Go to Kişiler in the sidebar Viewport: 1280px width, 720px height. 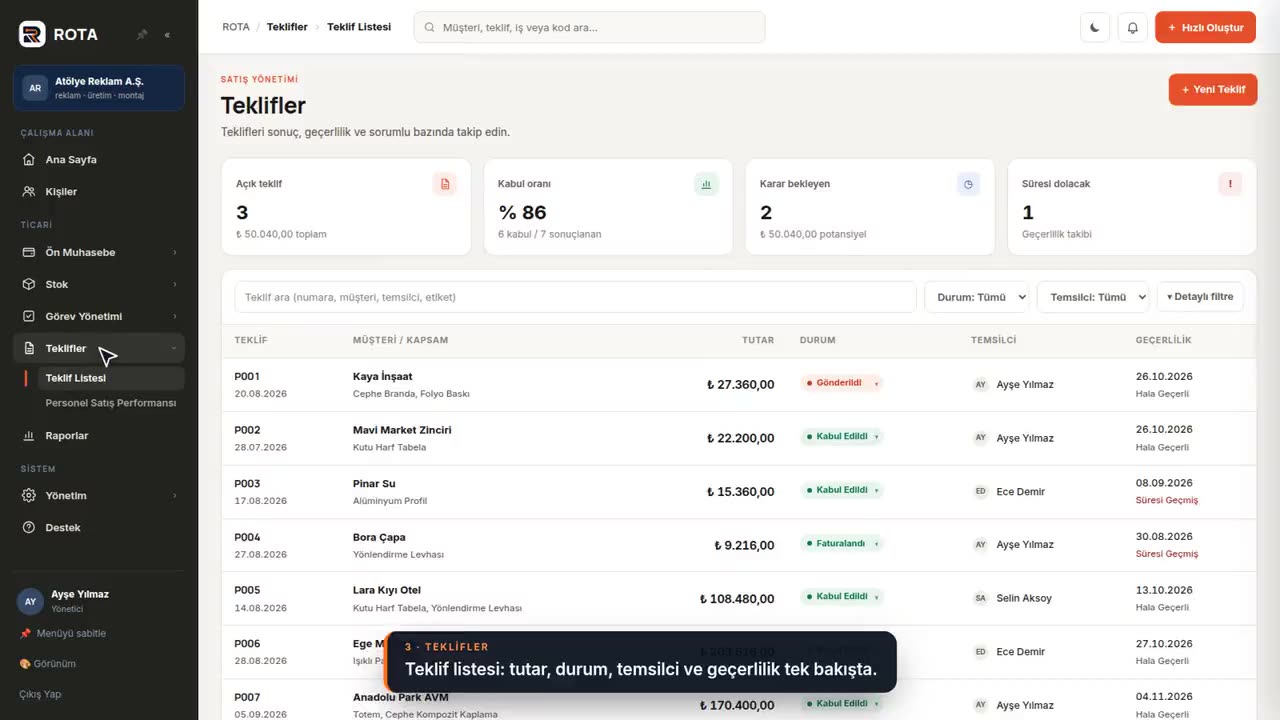pyautogui.click(x=99, y=192)
